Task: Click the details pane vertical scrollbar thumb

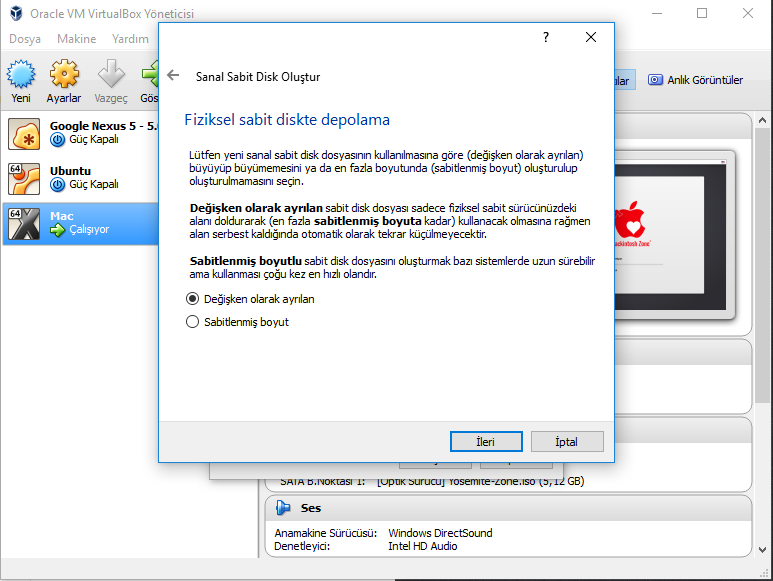Action: pyautogui.click(x=762, y=266)
